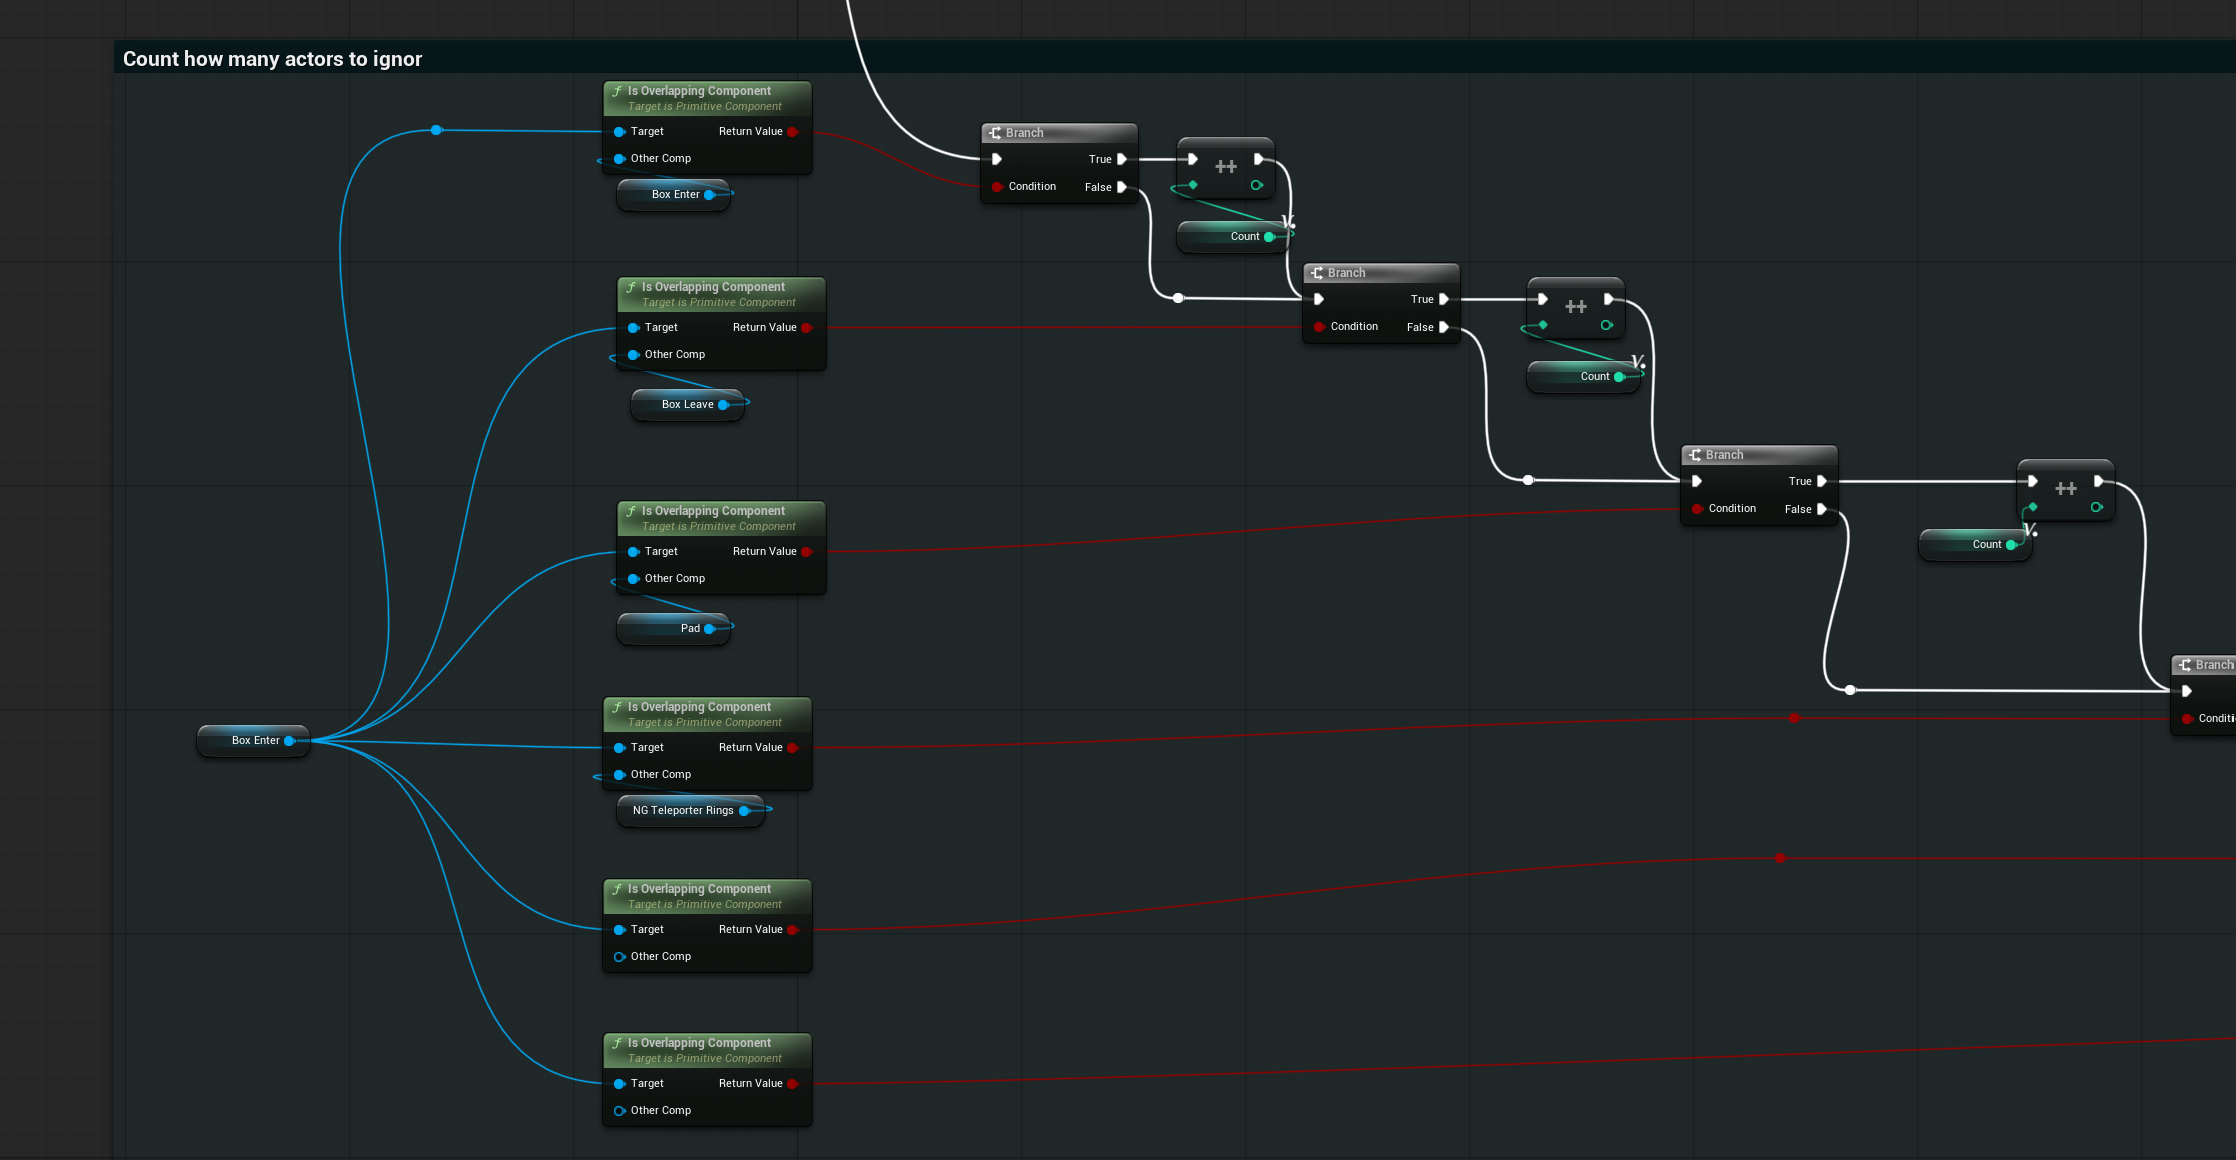Screen dimensions: 2236x1160
Task: Click Condition pin on the topmost Branch
Action: (x=997, y=187)
